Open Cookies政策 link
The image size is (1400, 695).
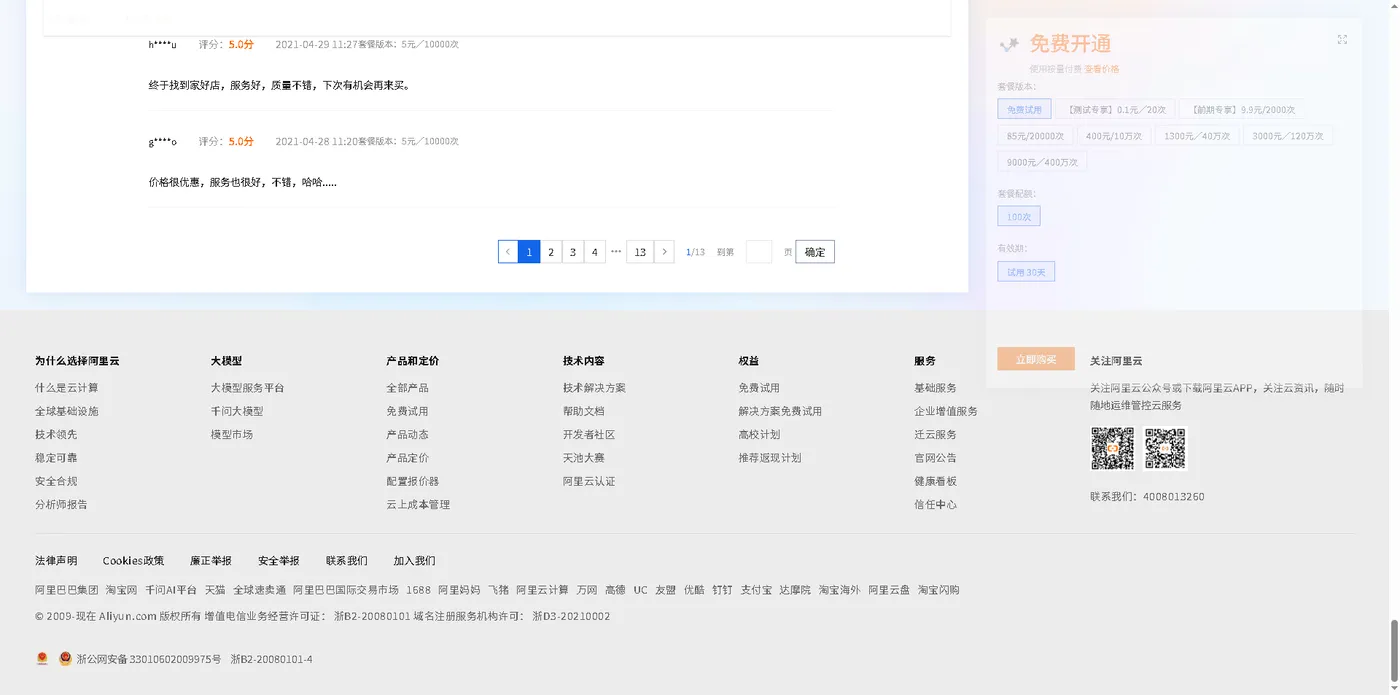[133, 561]
